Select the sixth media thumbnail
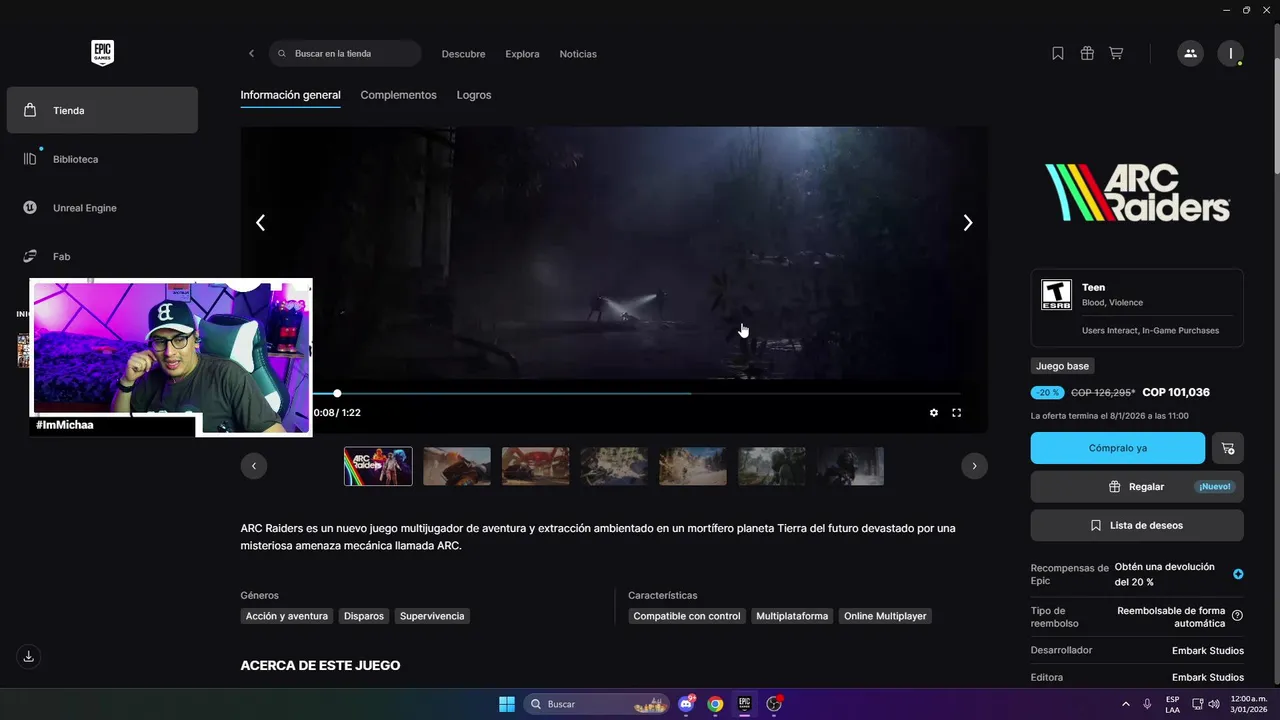The width and height of the screenshot is (1280, 720). point(772,466)
